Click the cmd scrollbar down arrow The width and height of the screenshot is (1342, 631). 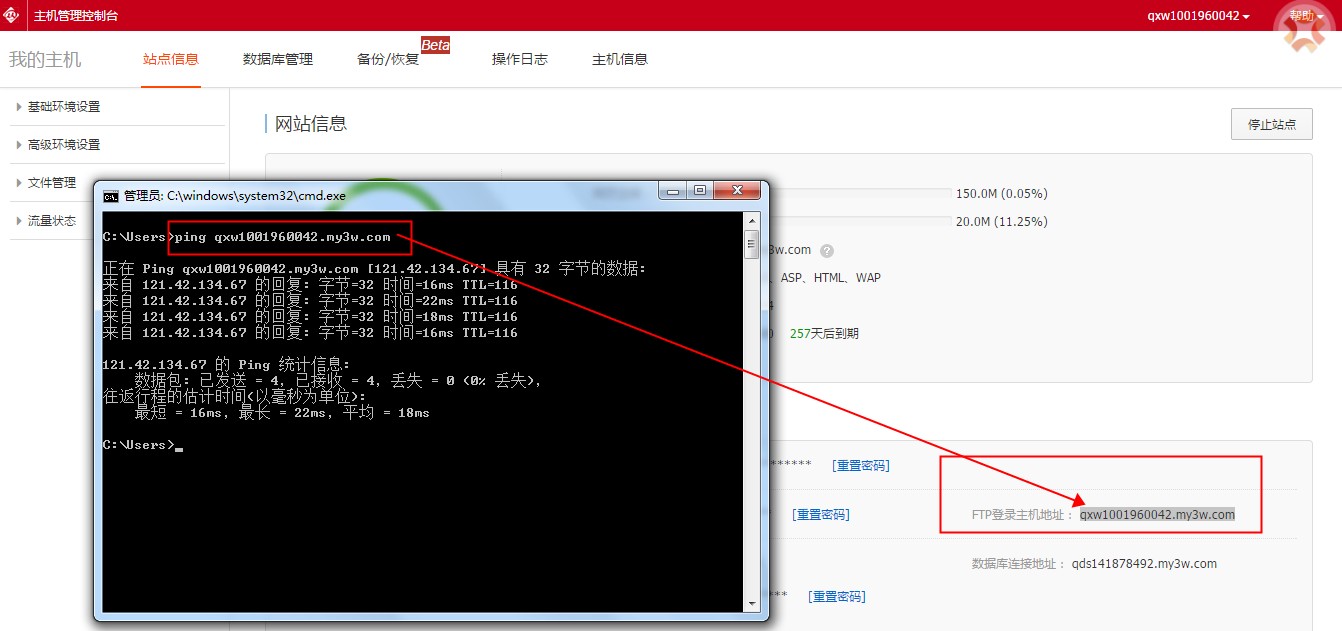[x=752, y=604]
